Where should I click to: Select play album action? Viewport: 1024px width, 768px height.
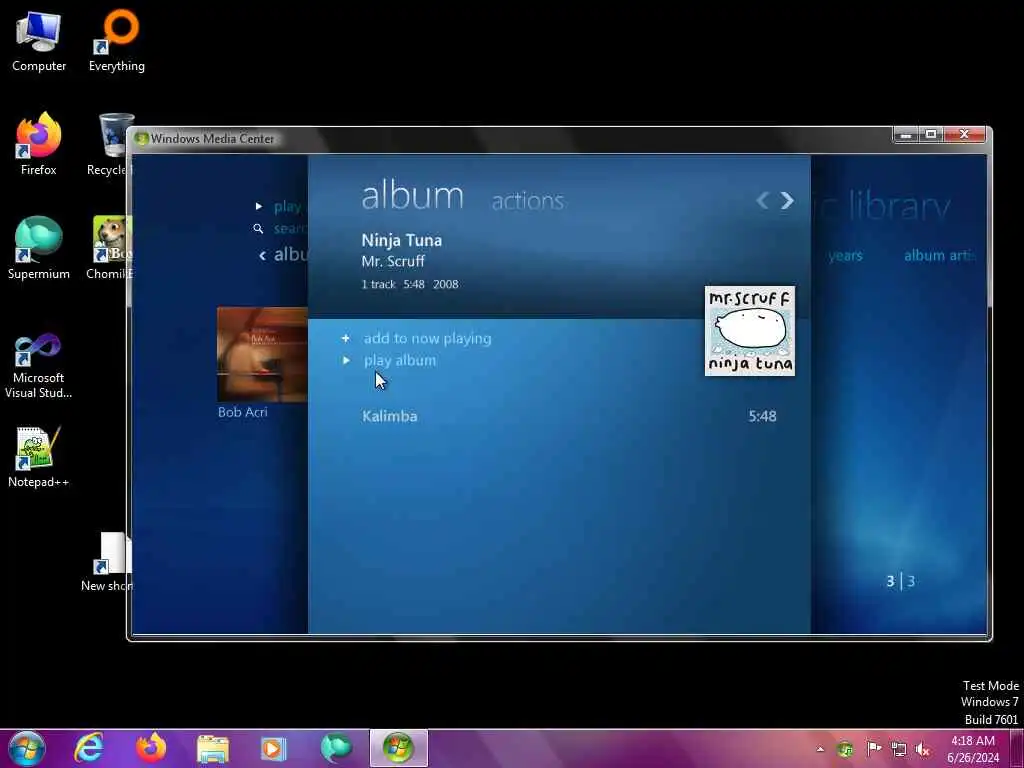[400, 360]
